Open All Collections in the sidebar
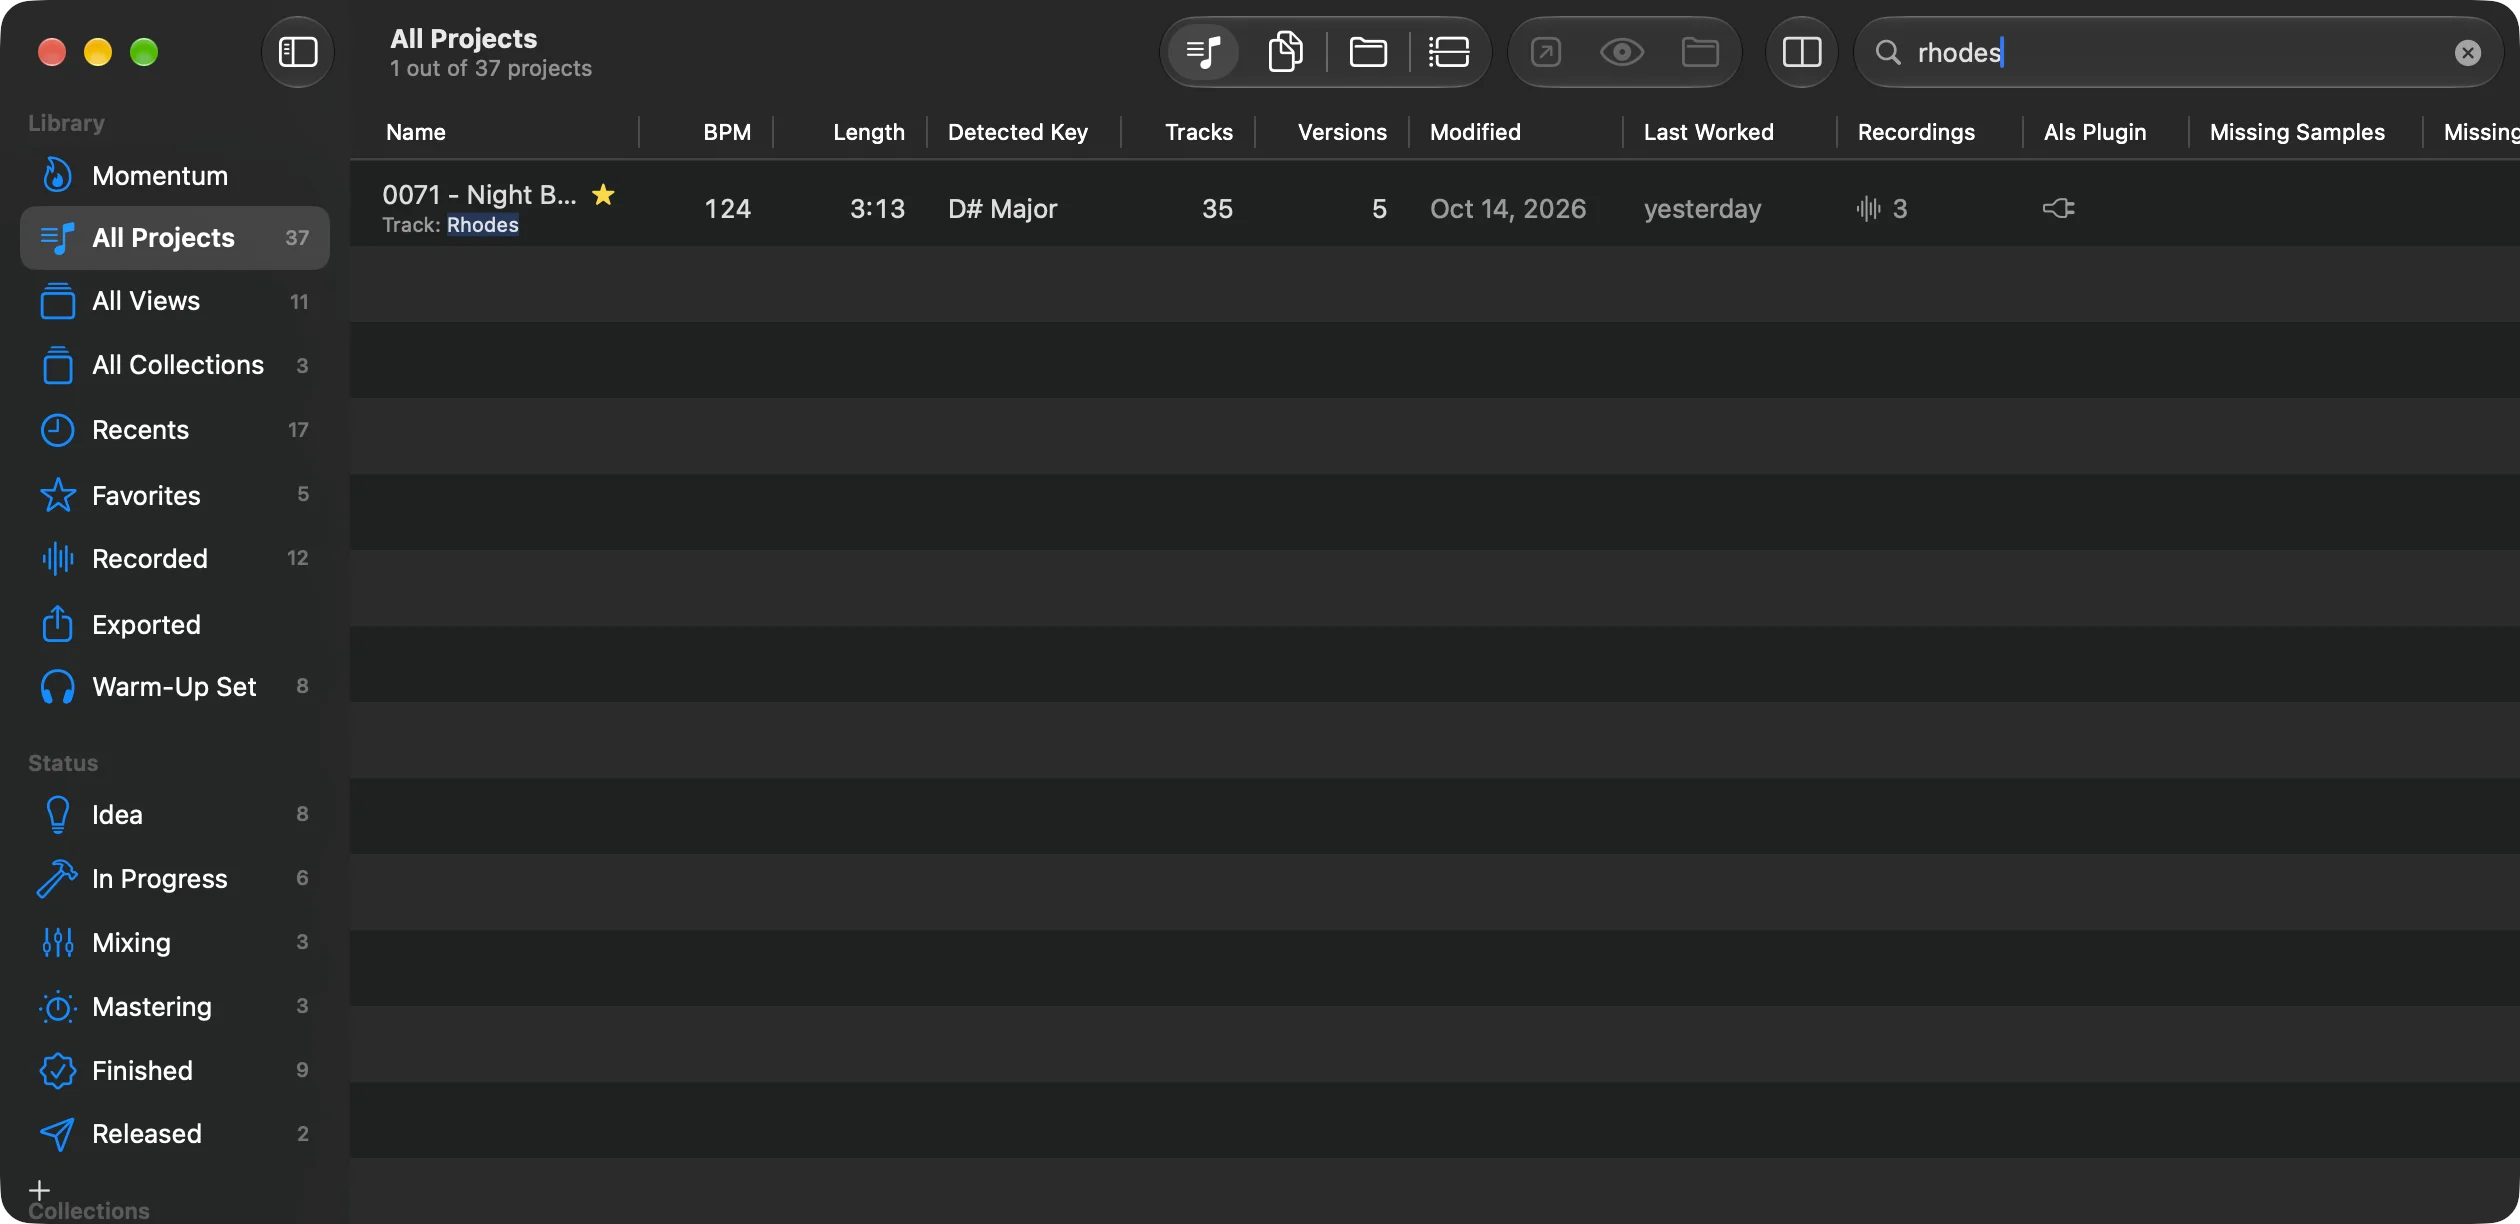 point(175,365)
